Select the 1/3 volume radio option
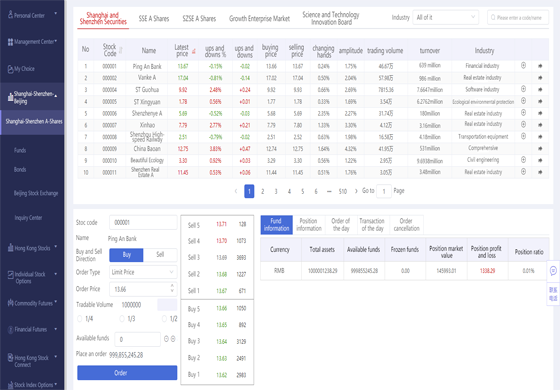Viewport: 560px width, 390px height. coord(122,319)
